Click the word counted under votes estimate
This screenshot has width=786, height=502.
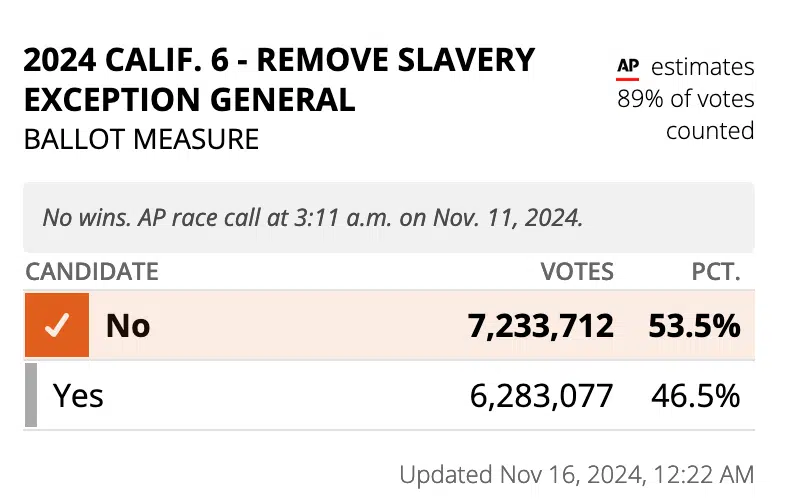click(710, 131)
